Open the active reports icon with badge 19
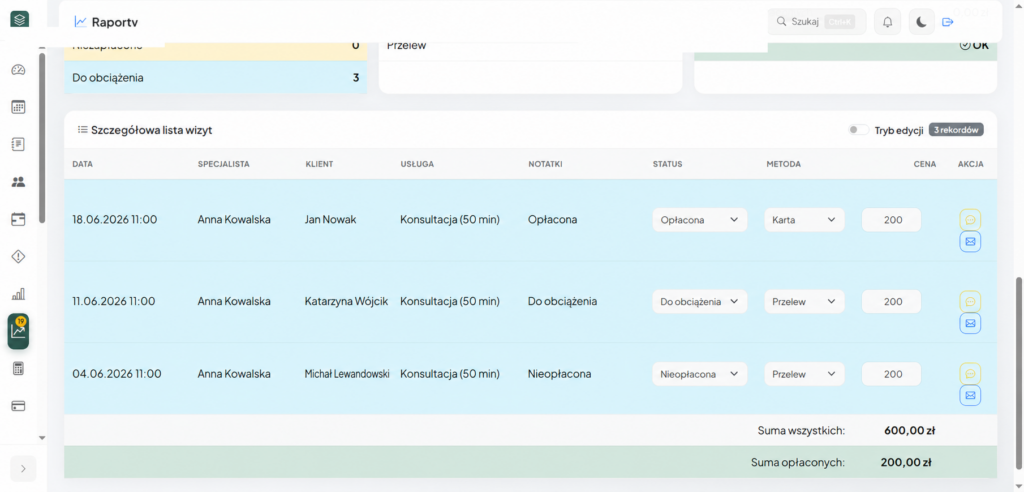Viewport: 1024px width, 492px height. (x=18, y=331)
